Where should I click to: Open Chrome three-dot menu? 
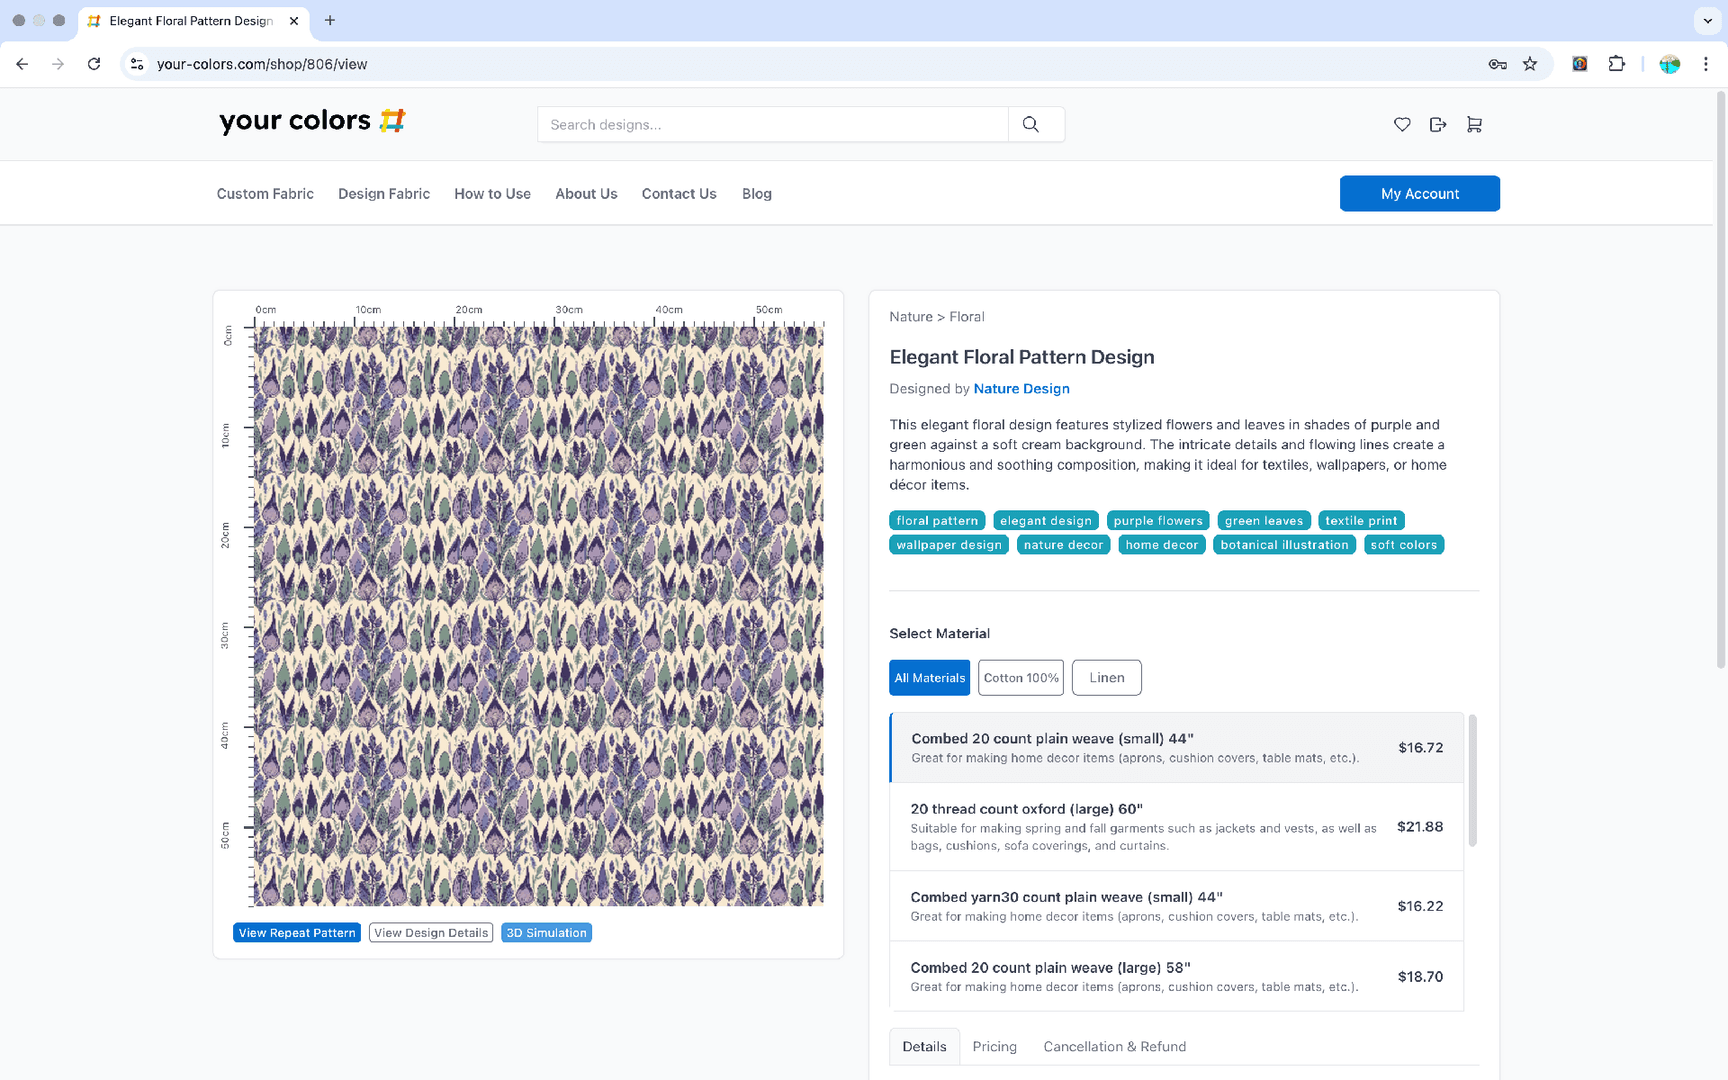(x=1706, y=64)
